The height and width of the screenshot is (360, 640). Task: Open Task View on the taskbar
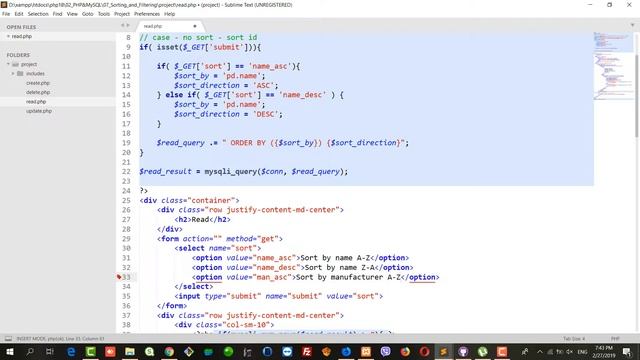(49, 352)
